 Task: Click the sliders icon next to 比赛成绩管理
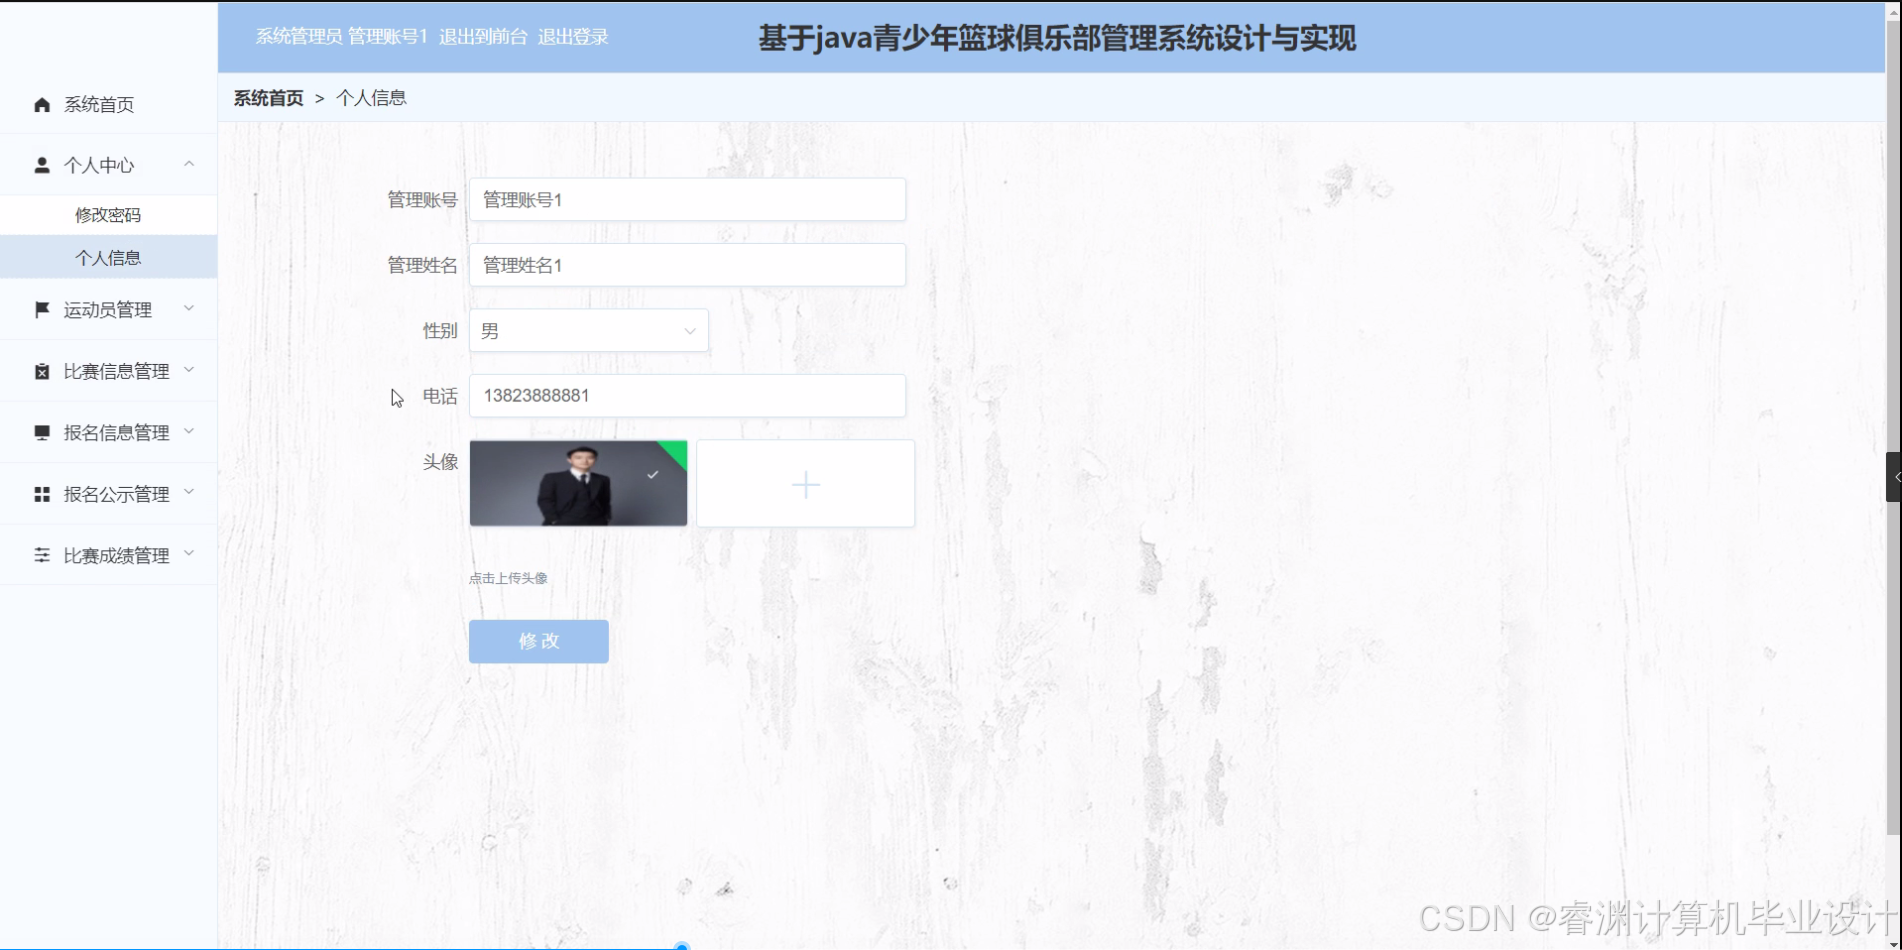coord(42,555)
